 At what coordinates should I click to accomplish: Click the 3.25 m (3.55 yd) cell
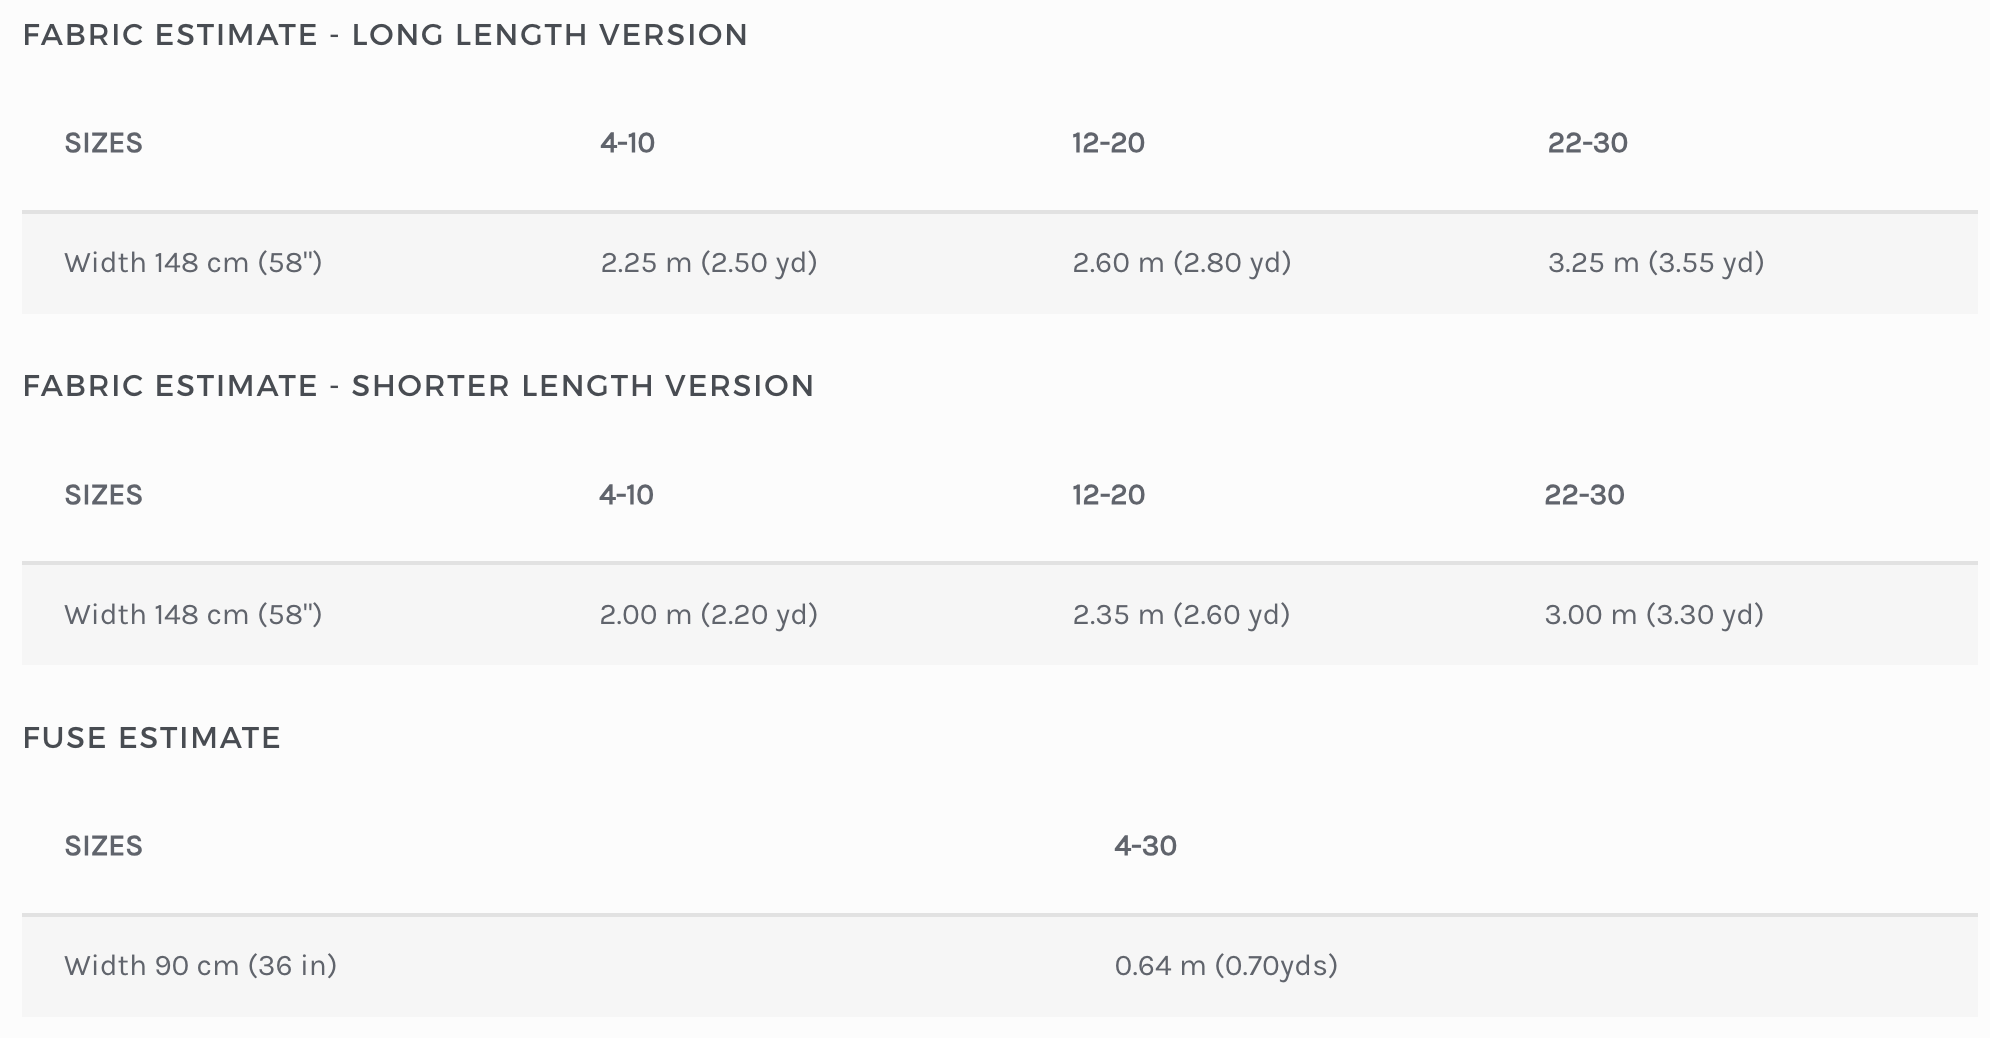pyautogui.click(x=1656, y=263)
